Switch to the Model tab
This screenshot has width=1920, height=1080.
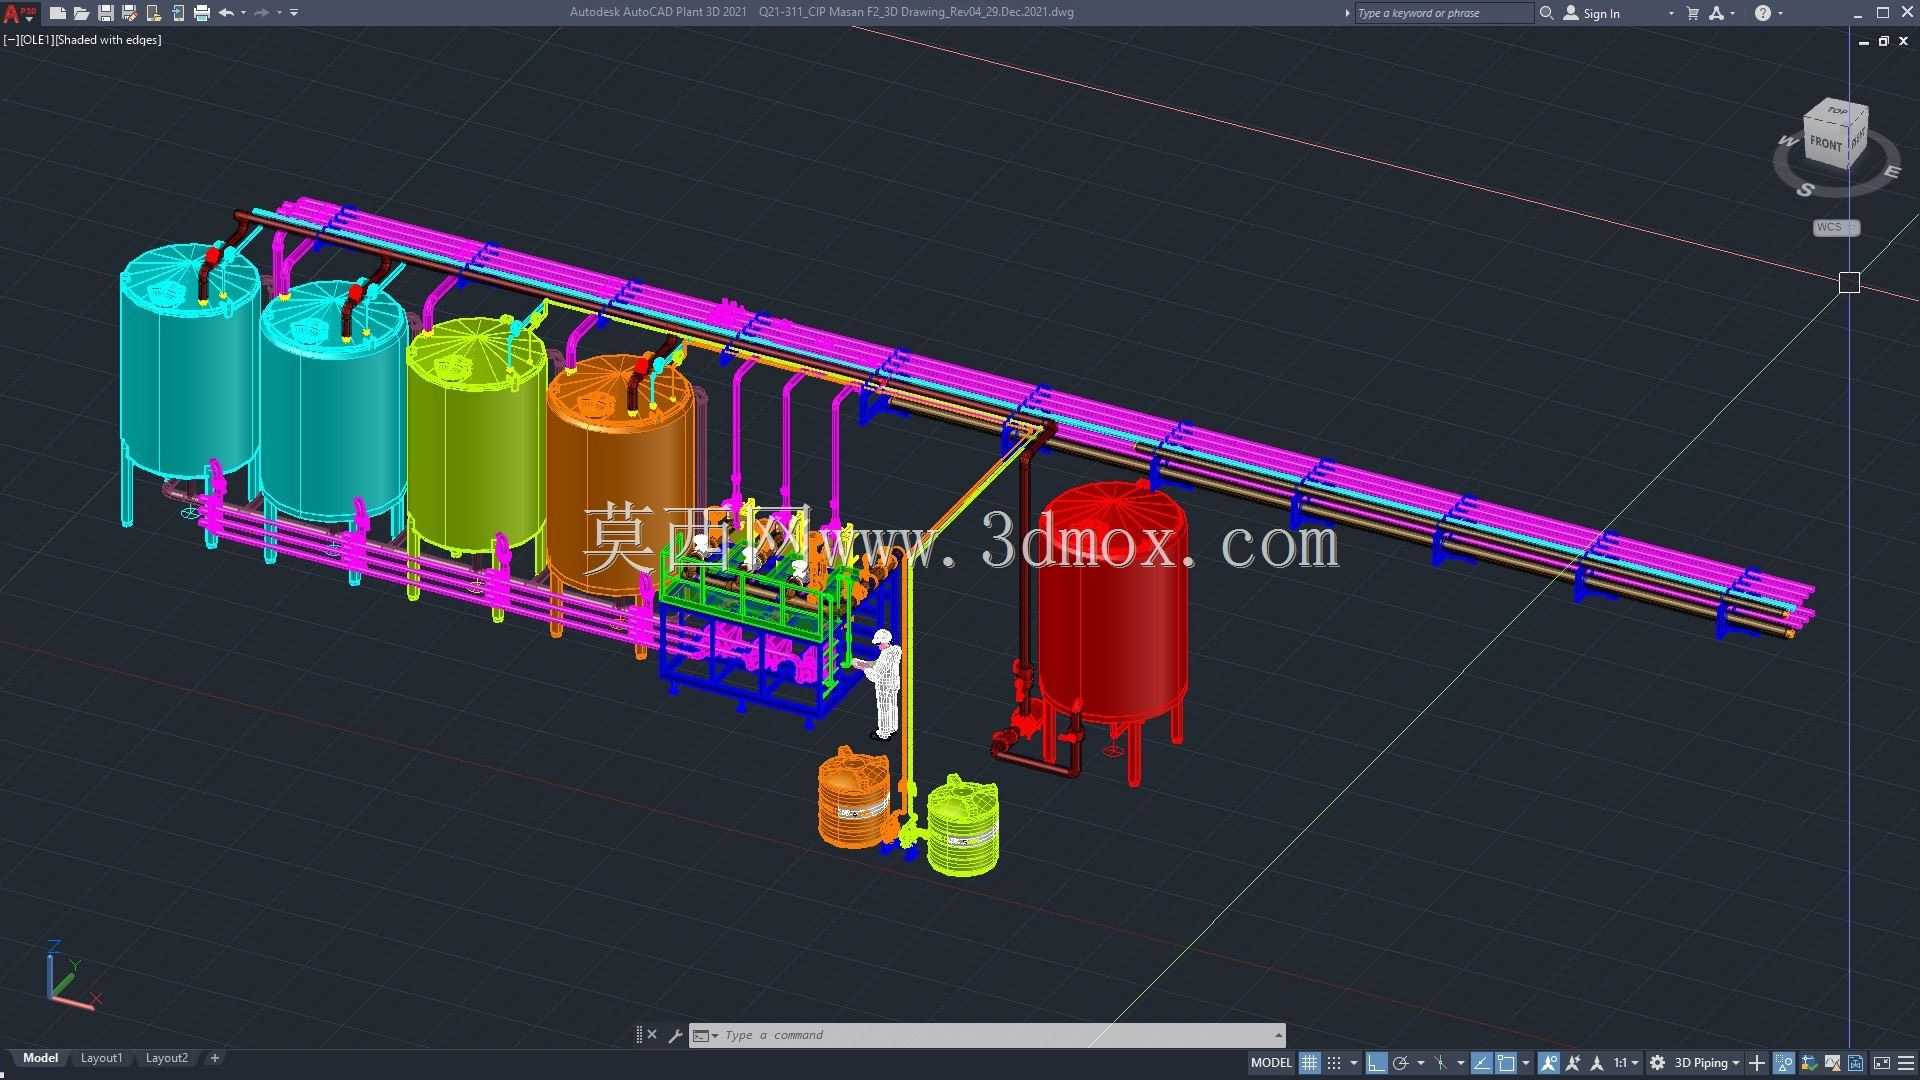click(41, 1058)
